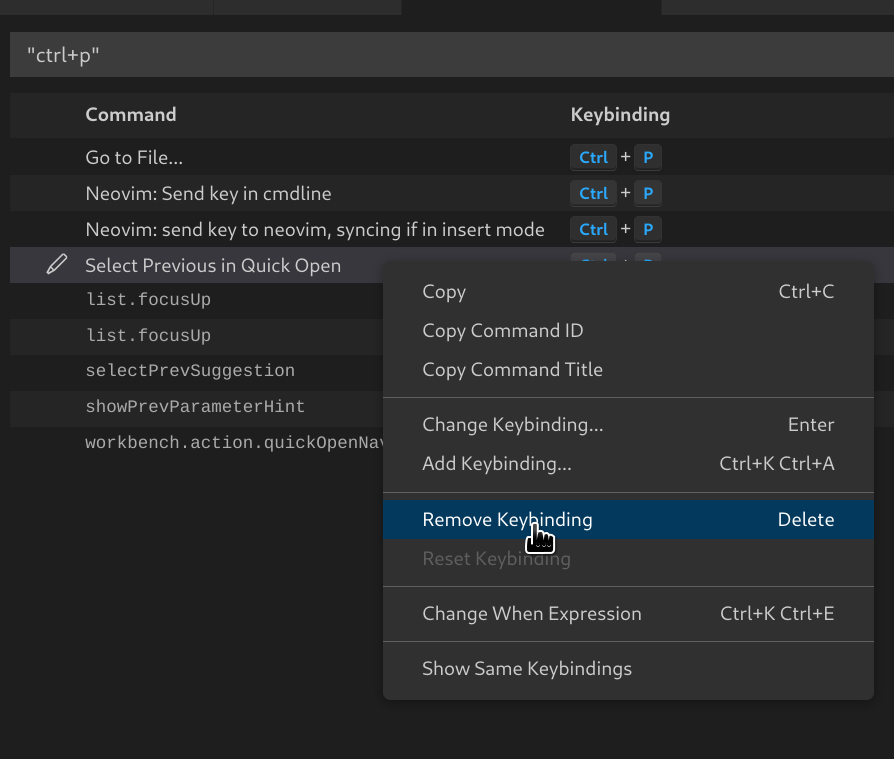
Task: Click the Ctrl key chip next to Go to File
Action: click(x=593, y=157)
